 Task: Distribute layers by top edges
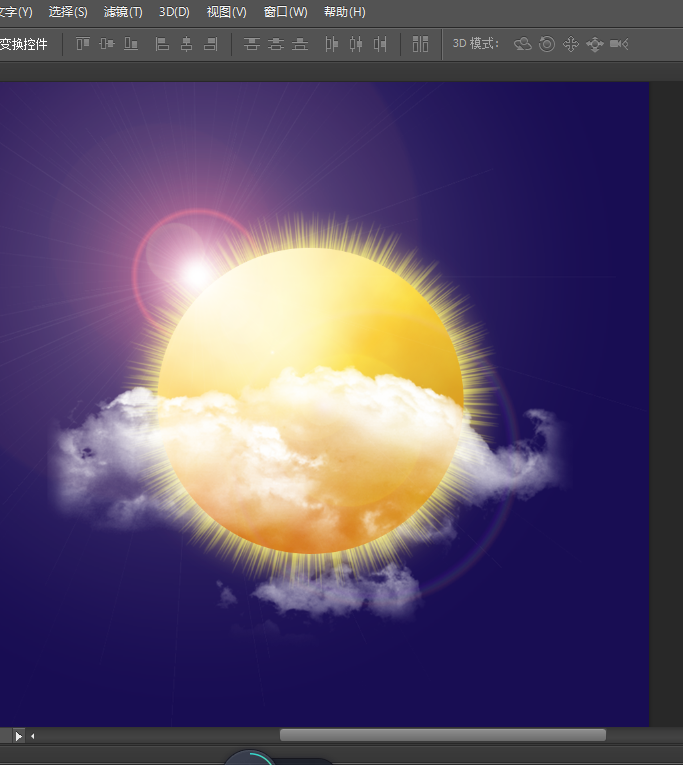point(252,44)
